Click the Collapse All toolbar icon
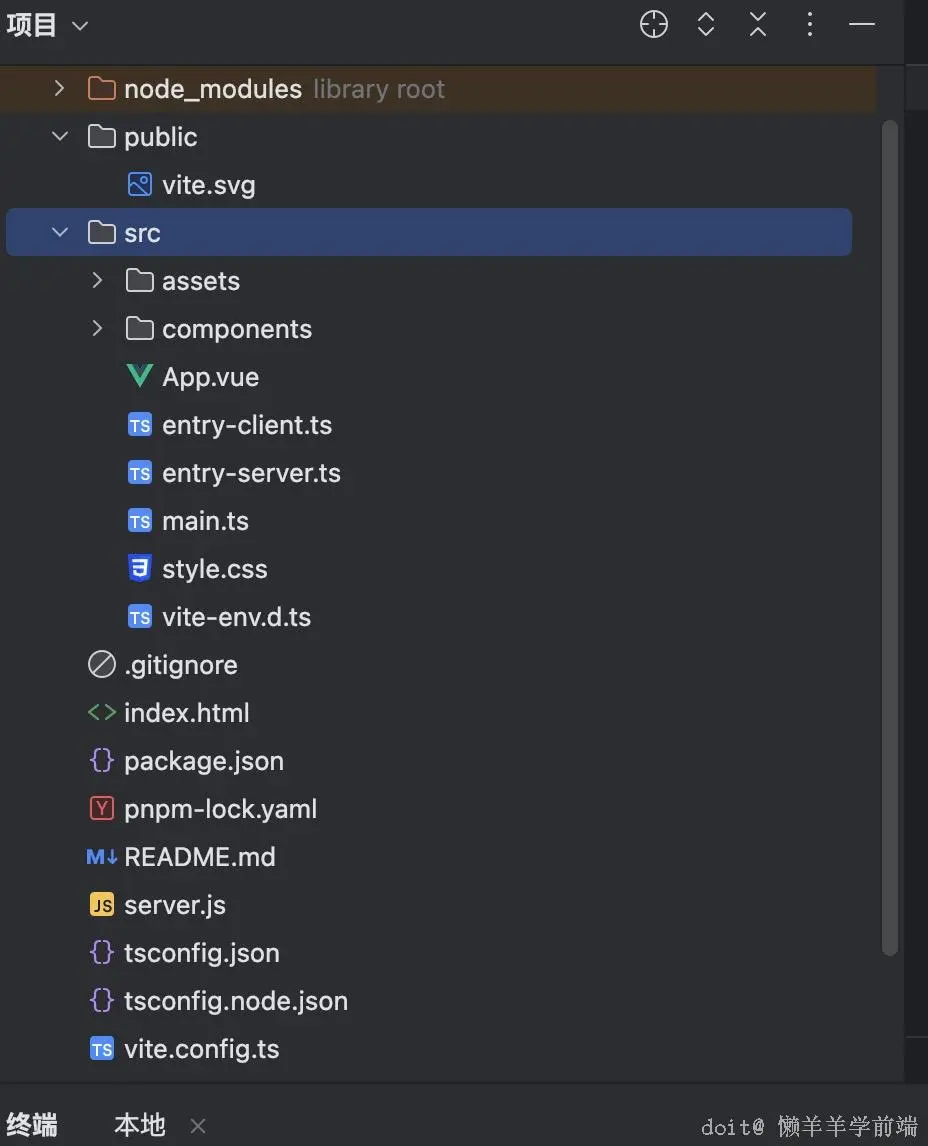The width and height of the screenshot is (928, 1146). click(x=758, y=25)
